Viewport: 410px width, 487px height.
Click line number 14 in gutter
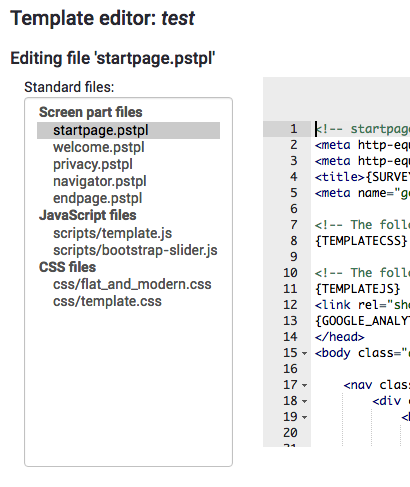pyautogui.click(x=290, y=337)
